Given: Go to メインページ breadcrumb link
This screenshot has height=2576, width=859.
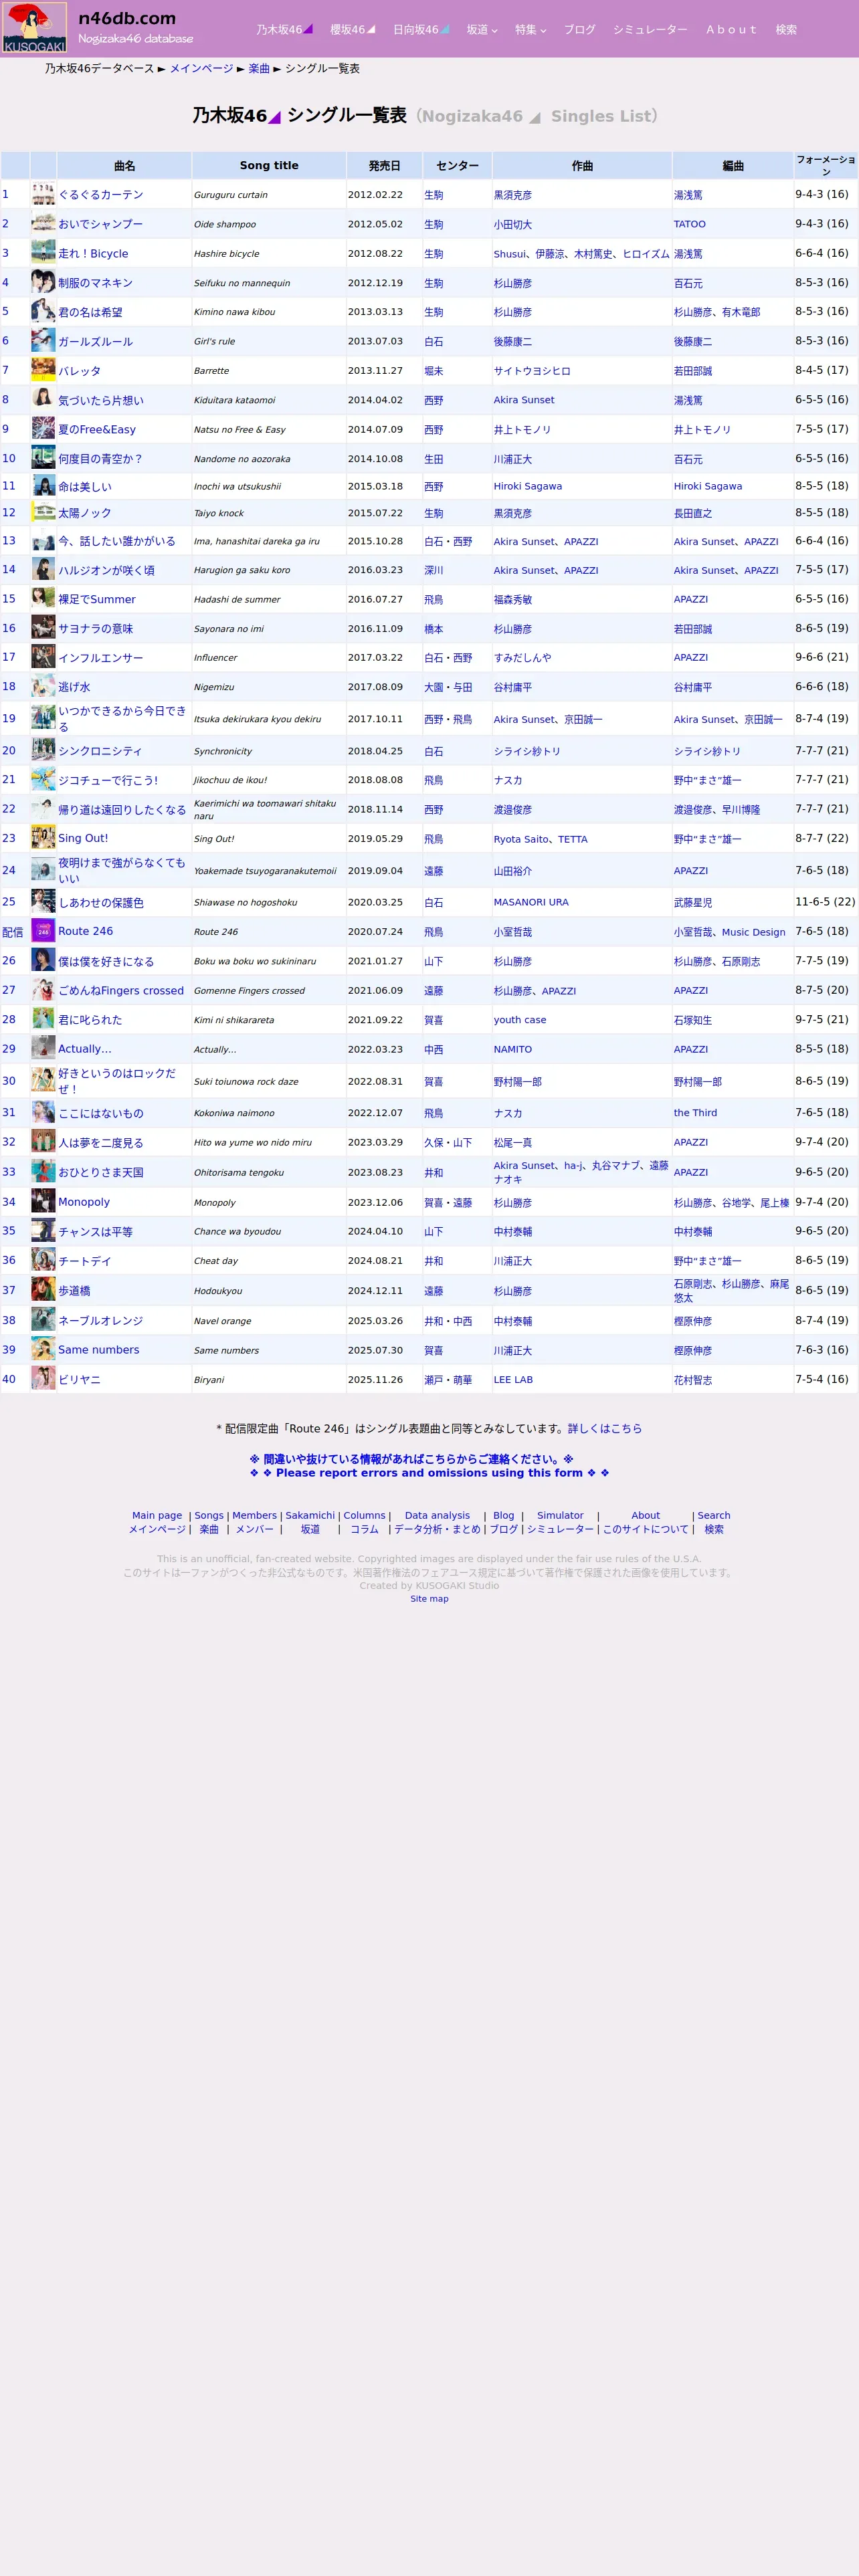Looking at the screenshot, I should pyautogui.click(x=201, y=69).
